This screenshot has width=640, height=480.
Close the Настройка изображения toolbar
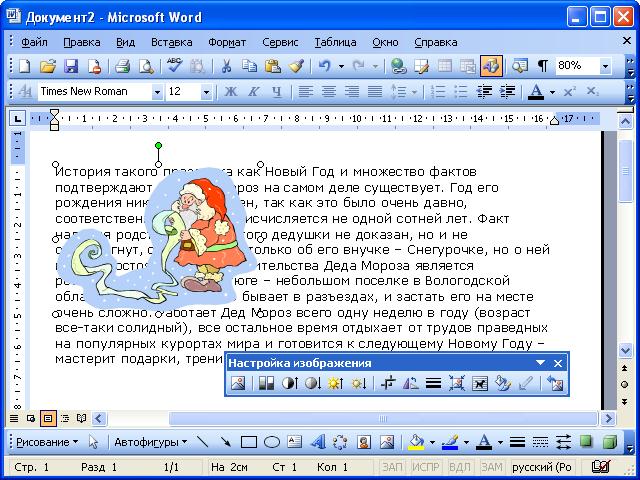558,363
